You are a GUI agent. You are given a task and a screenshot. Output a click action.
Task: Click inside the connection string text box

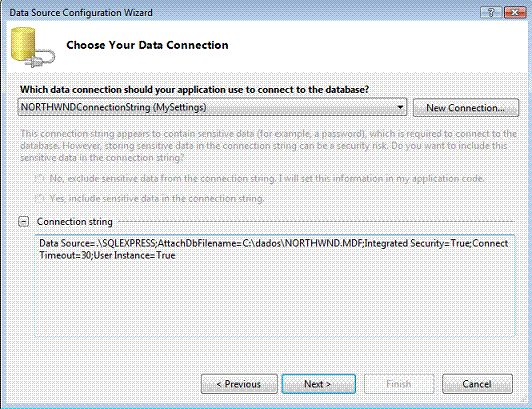[x=274, y=285]
